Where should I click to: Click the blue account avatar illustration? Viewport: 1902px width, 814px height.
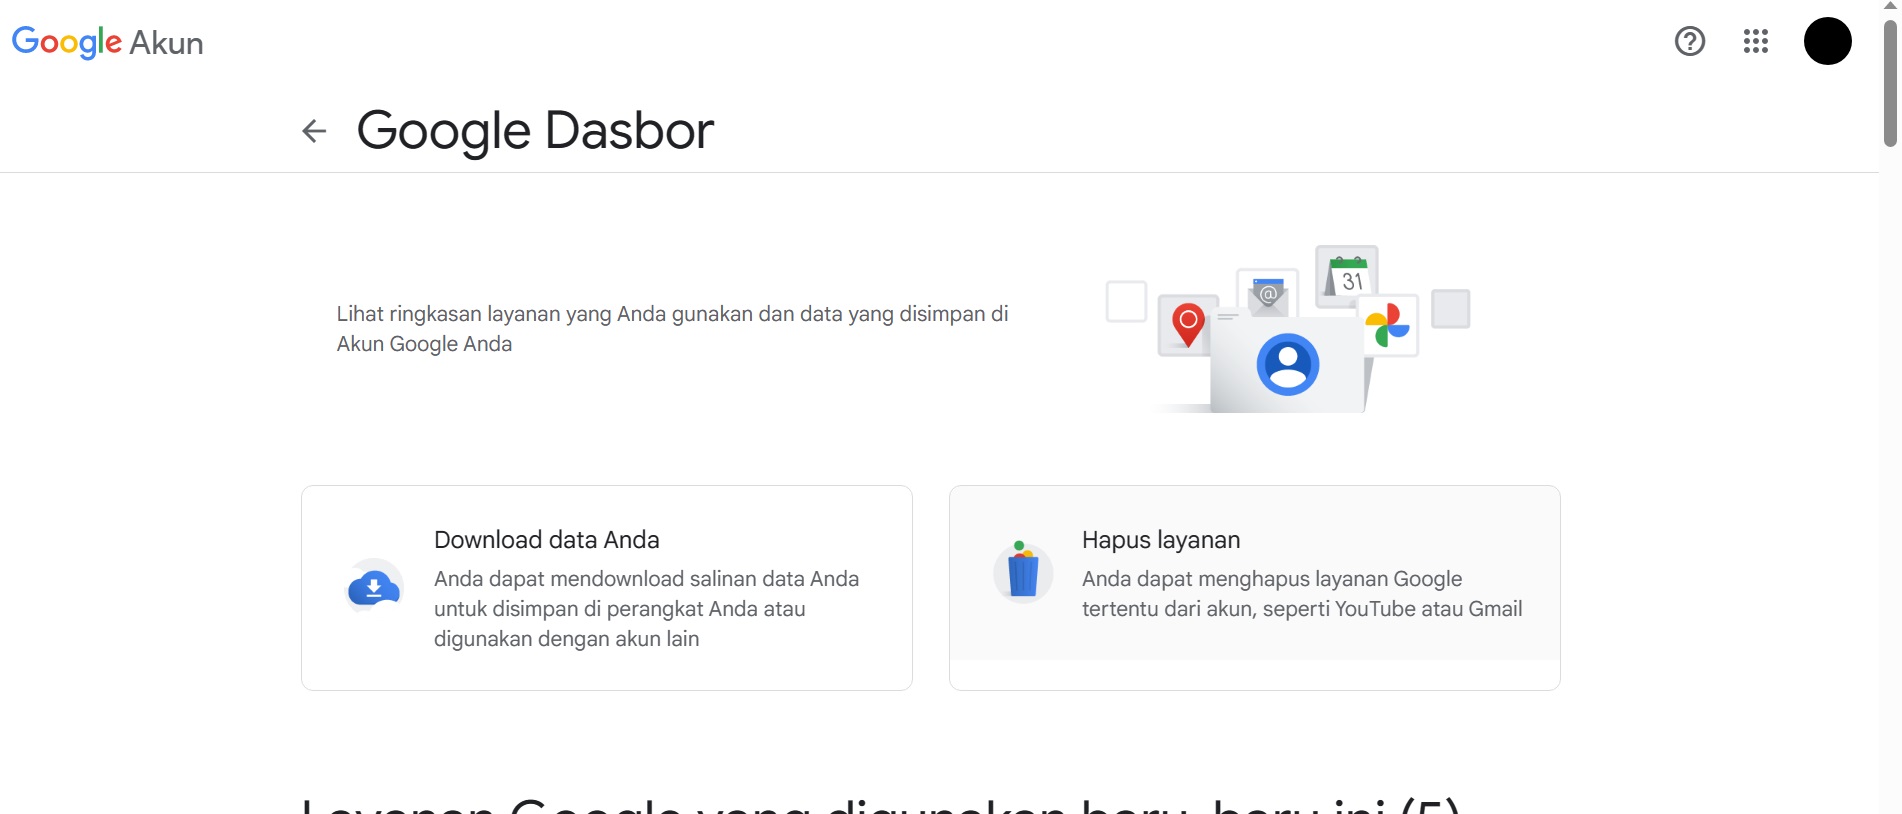(1287, 365)
